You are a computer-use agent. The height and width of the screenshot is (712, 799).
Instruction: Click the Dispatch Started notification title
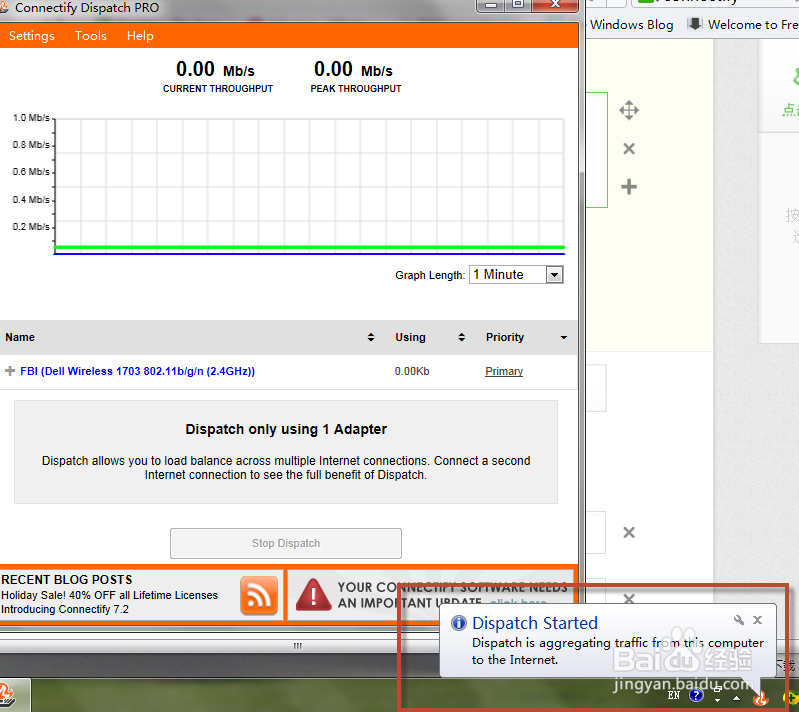point(535,623)
